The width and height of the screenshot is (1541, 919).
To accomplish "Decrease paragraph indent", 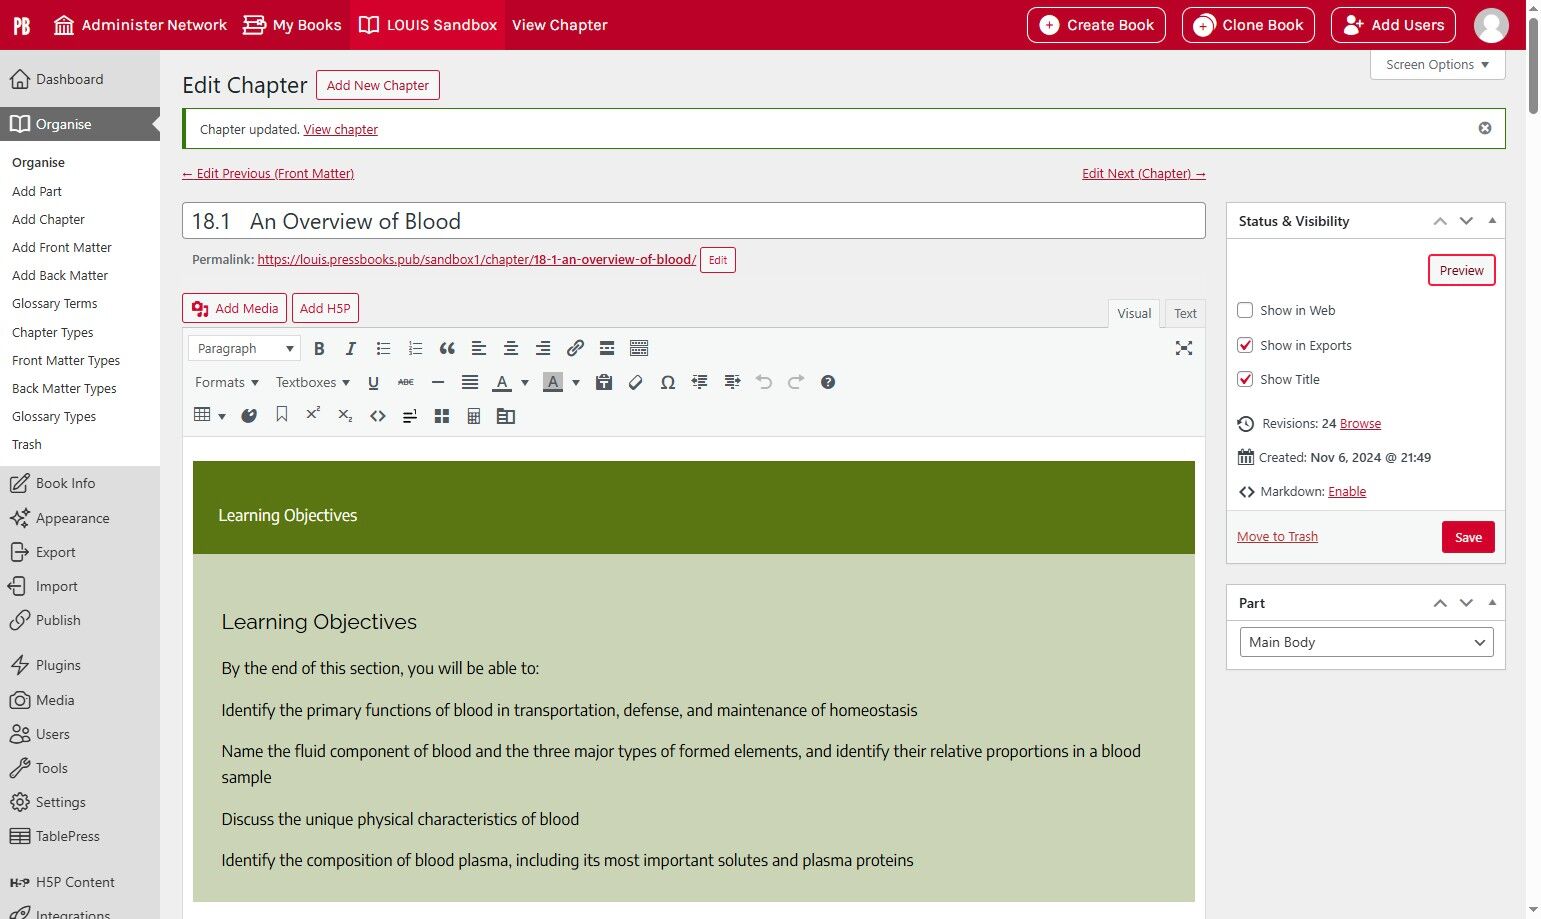I will coord(700,382).
